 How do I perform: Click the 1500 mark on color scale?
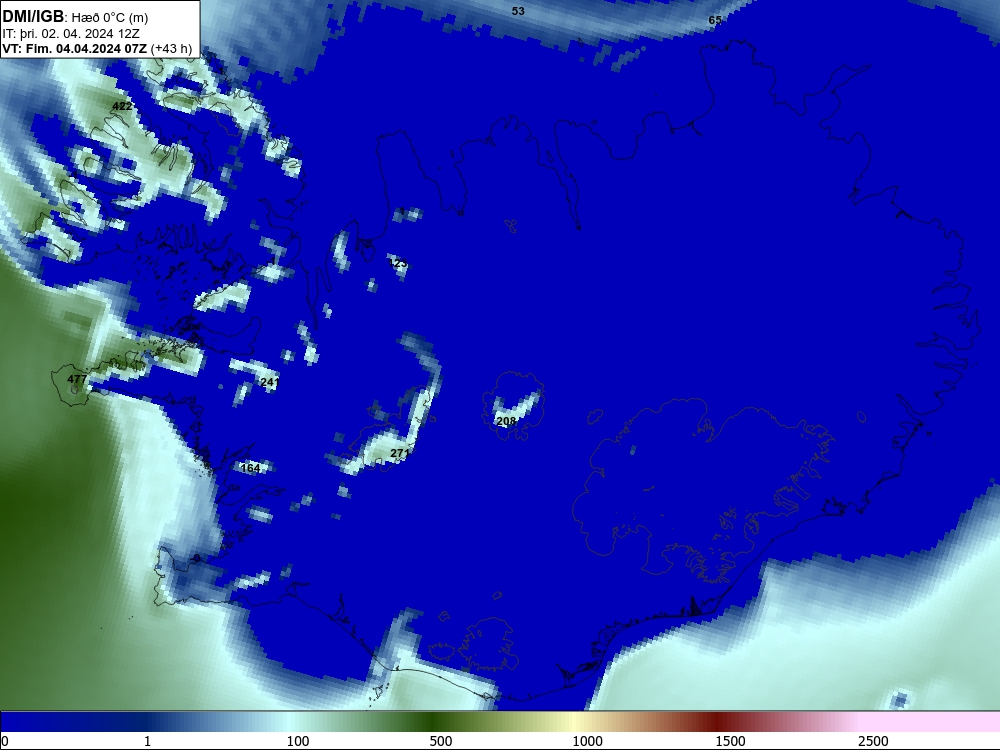pyautogui.click(x=730, y=741)
